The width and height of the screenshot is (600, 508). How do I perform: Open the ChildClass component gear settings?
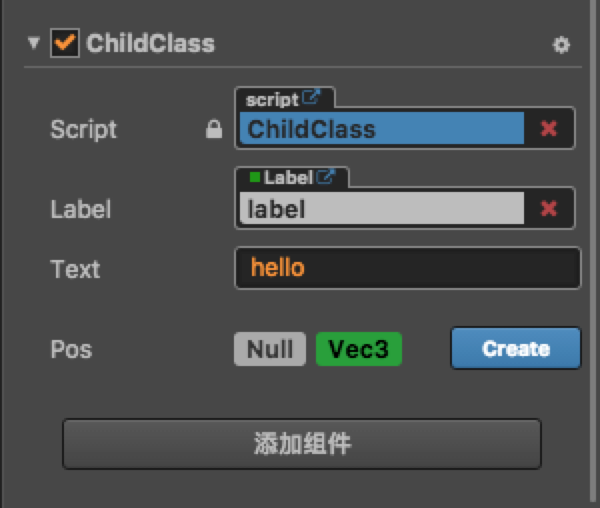pyautogui.click(x=561, y=45)
